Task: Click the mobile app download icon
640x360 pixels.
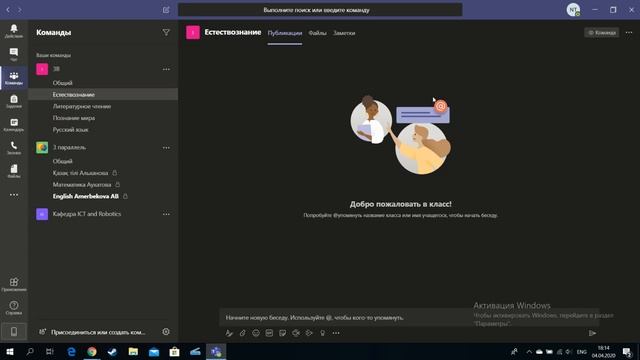Action: tap(13, 332)
